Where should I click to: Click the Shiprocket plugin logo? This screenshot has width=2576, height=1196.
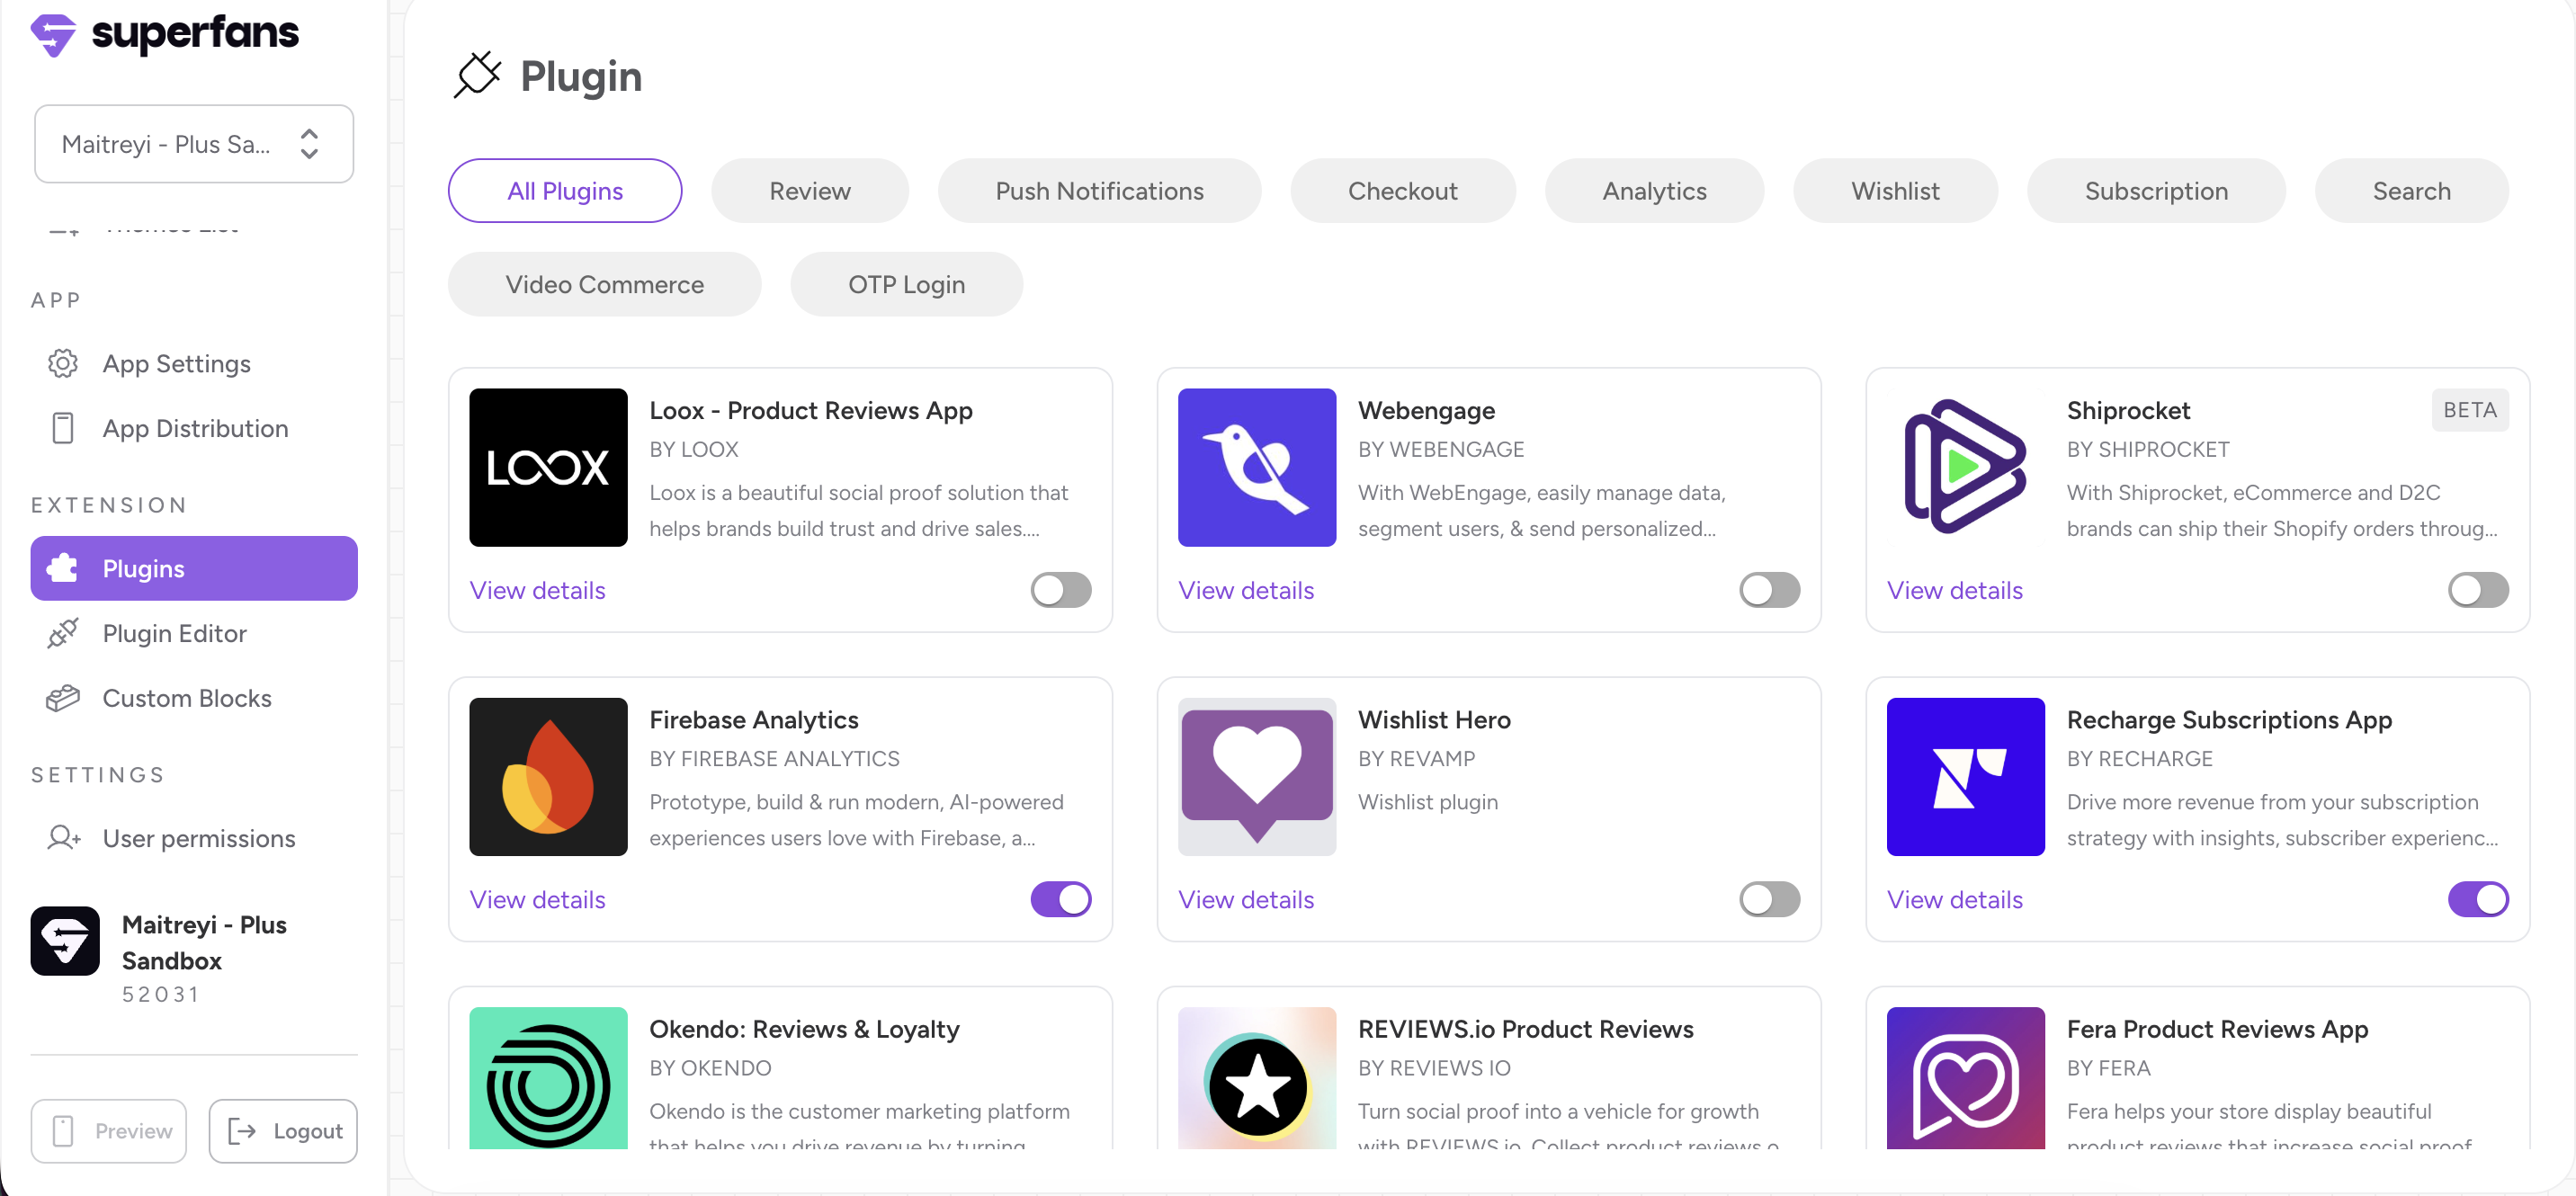[x=1965, y=467]
